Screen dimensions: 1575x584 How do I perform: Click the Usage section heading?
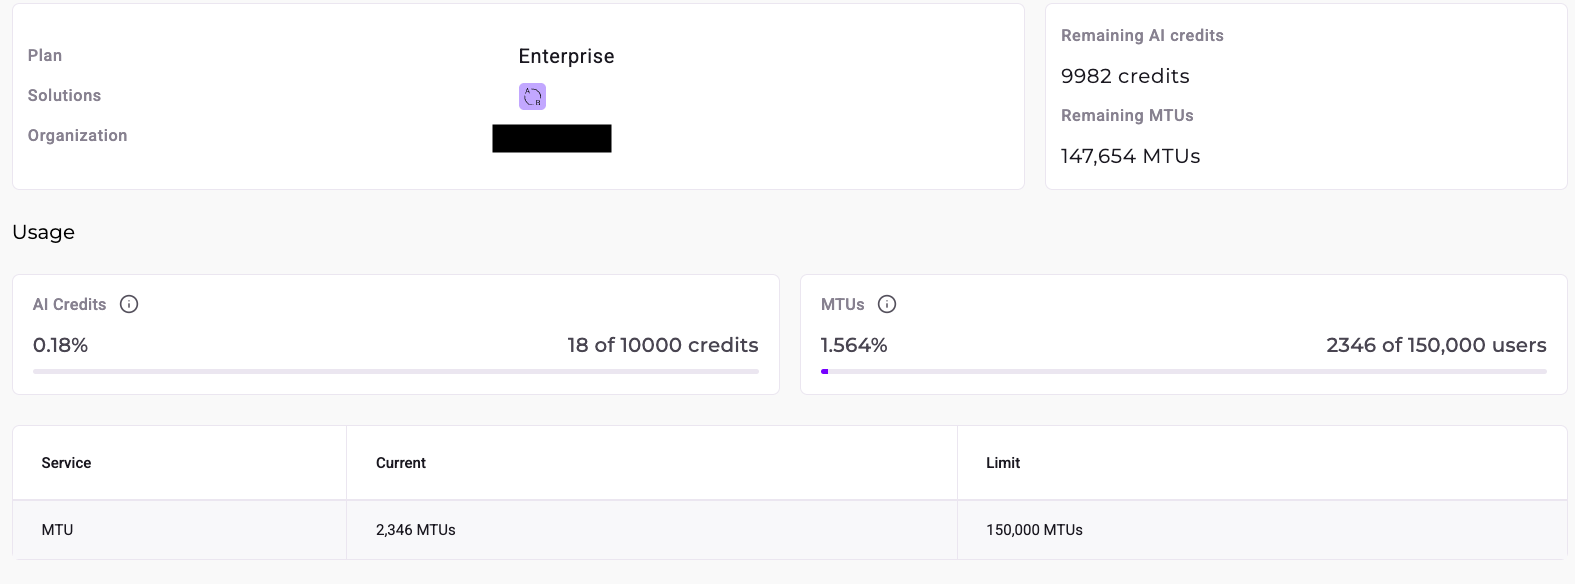(x=43, y=232)
